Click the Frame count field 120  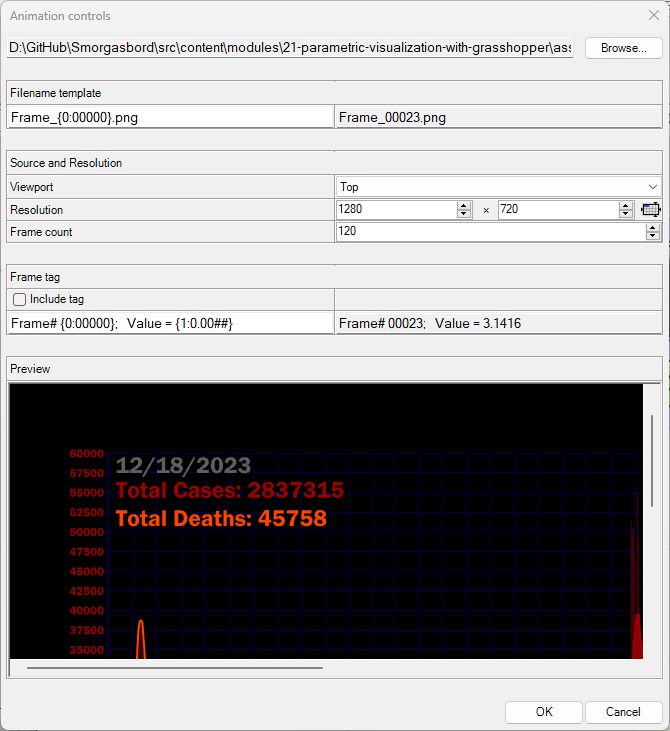[x=490, y=232]
